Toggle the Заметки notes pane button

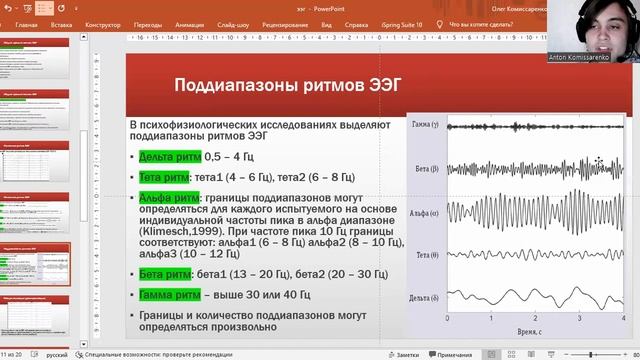404,355
